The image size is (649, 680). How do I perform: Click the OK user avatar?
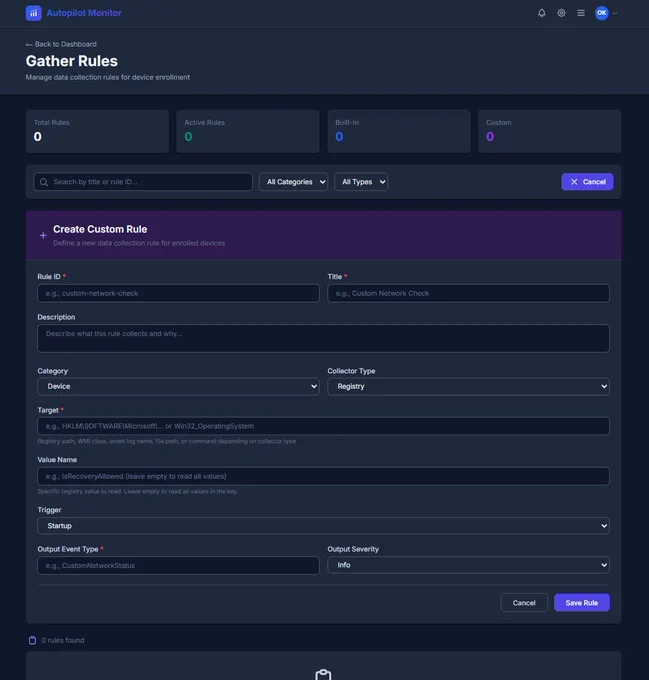coord(601,13)
